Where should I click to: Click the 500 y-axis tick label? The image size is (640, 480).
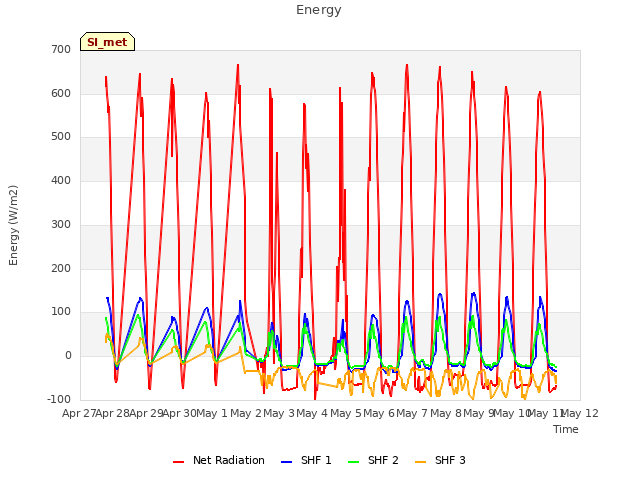point(61,137)
